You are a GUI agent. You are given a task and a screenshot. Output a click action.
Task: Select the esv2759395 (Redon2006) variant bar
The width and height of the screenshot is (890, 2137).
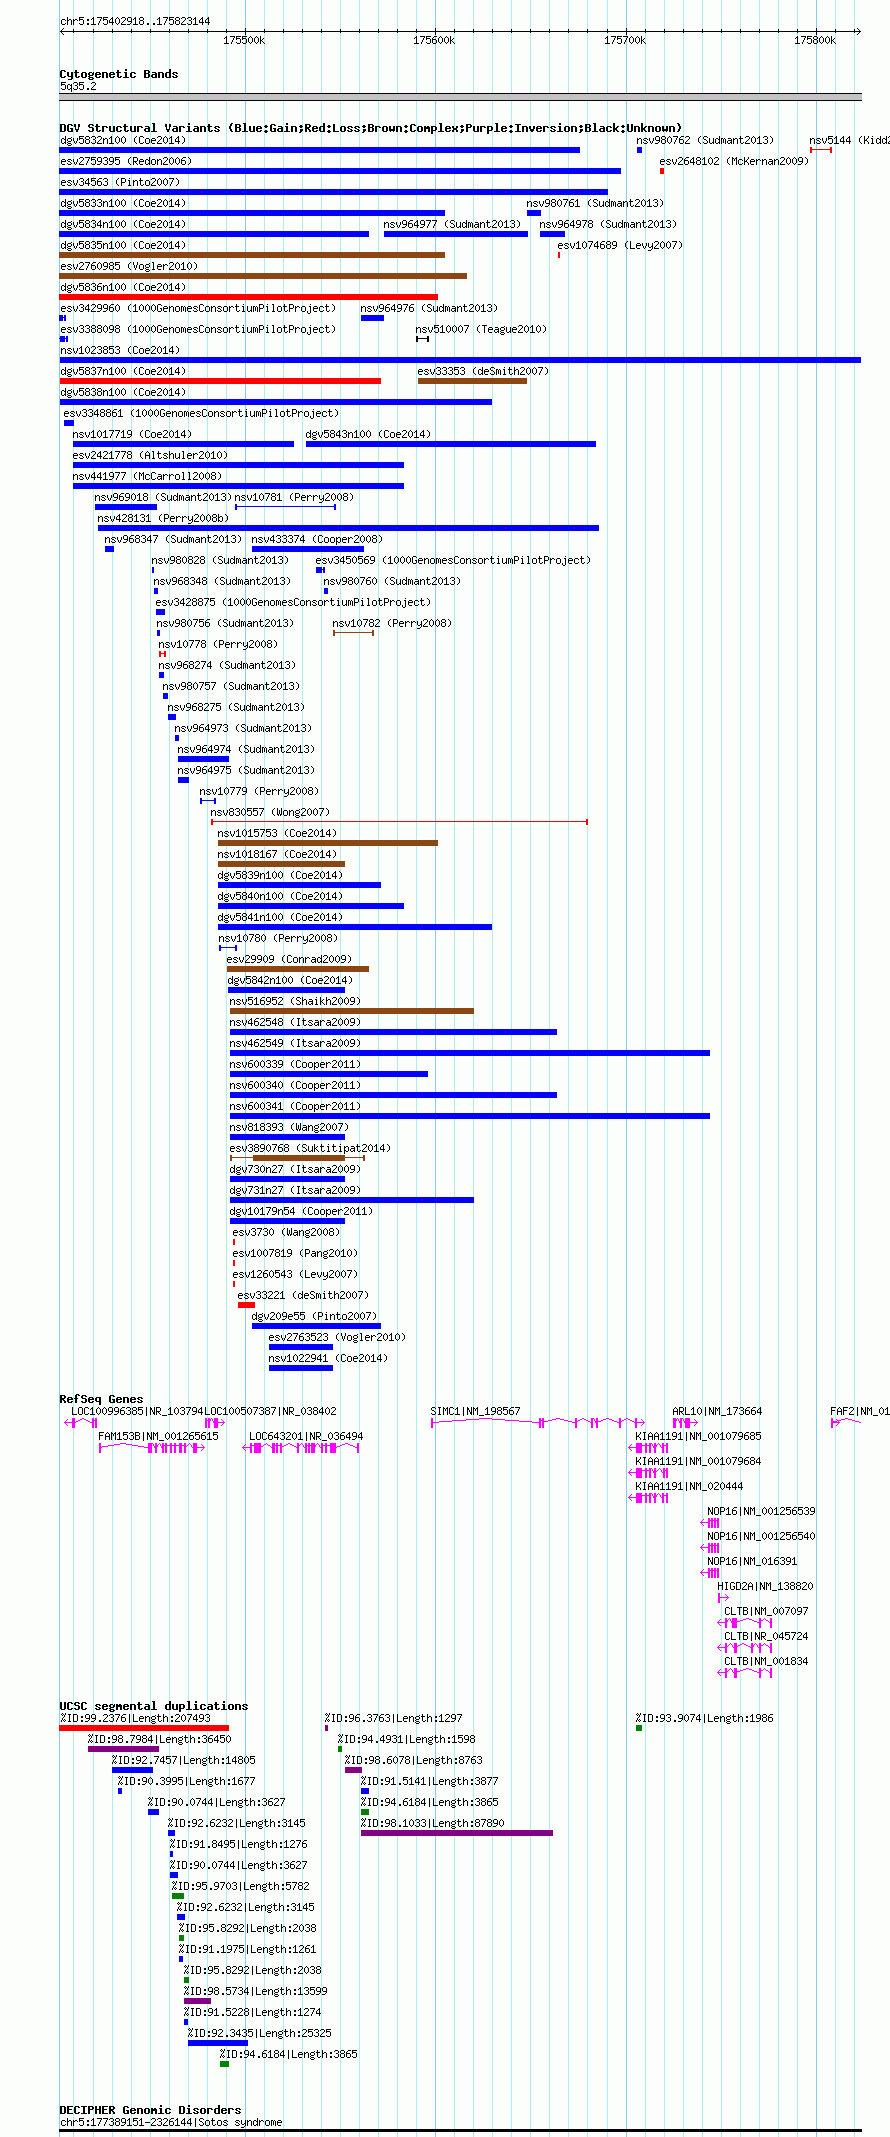click(x=340, y=171)
